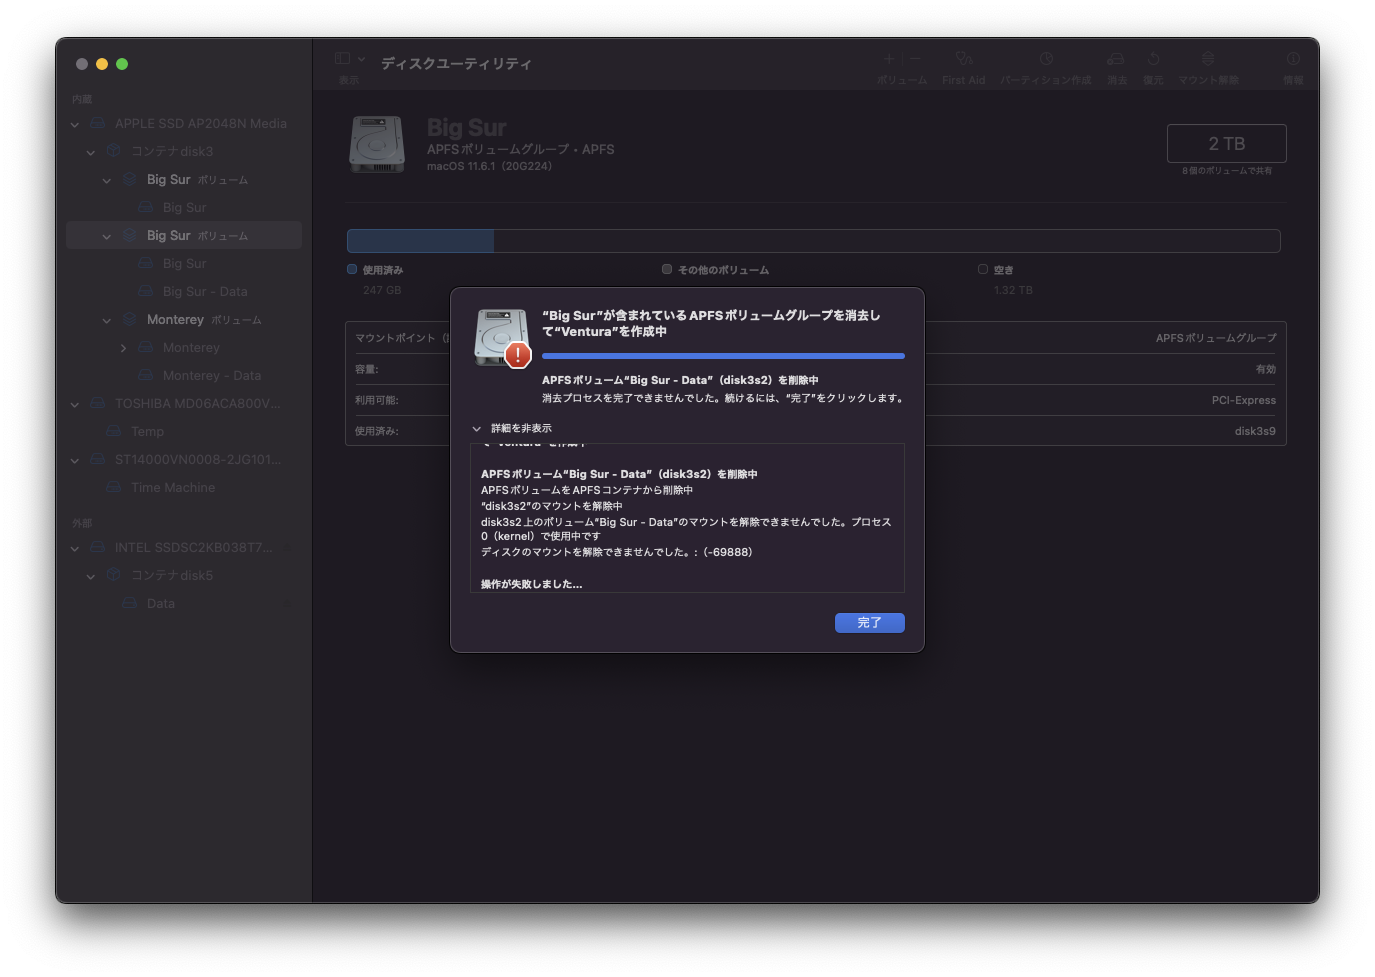Click the INTEL SSDSC2KB038T7 drive icon
The image size is (1375, 977).
[x=98, y=547]
